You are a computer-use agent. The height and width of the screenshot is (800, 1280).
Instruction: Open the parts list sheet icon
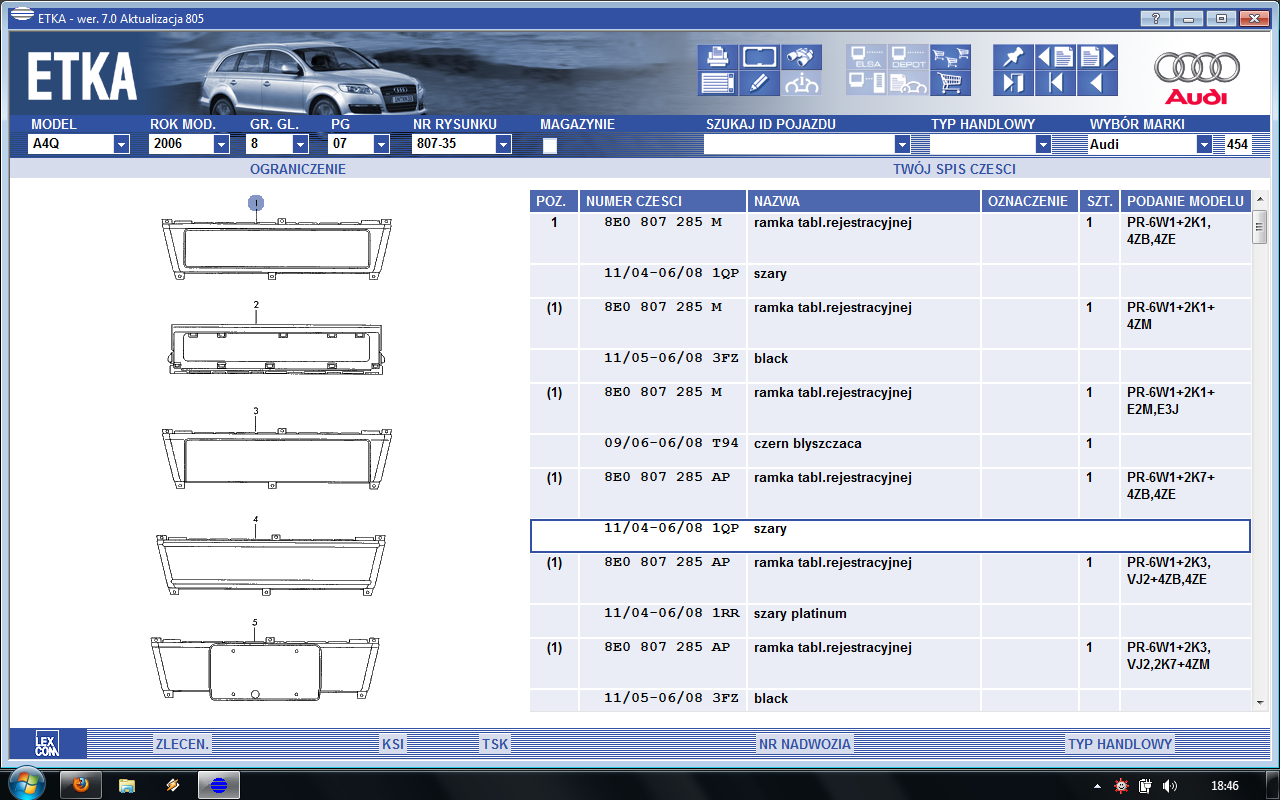717,83
